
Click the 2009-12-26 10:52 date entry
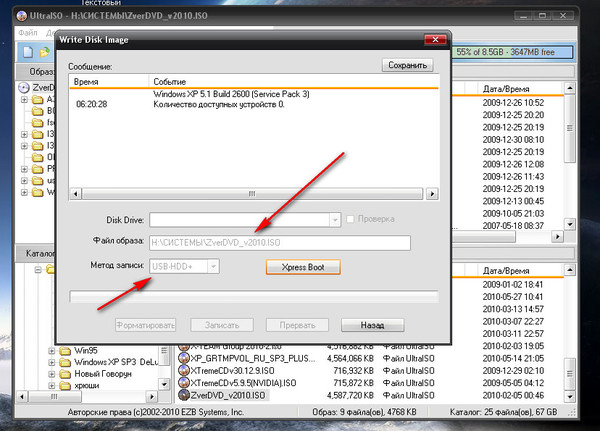pyautogui.click(x=513, y=103)
